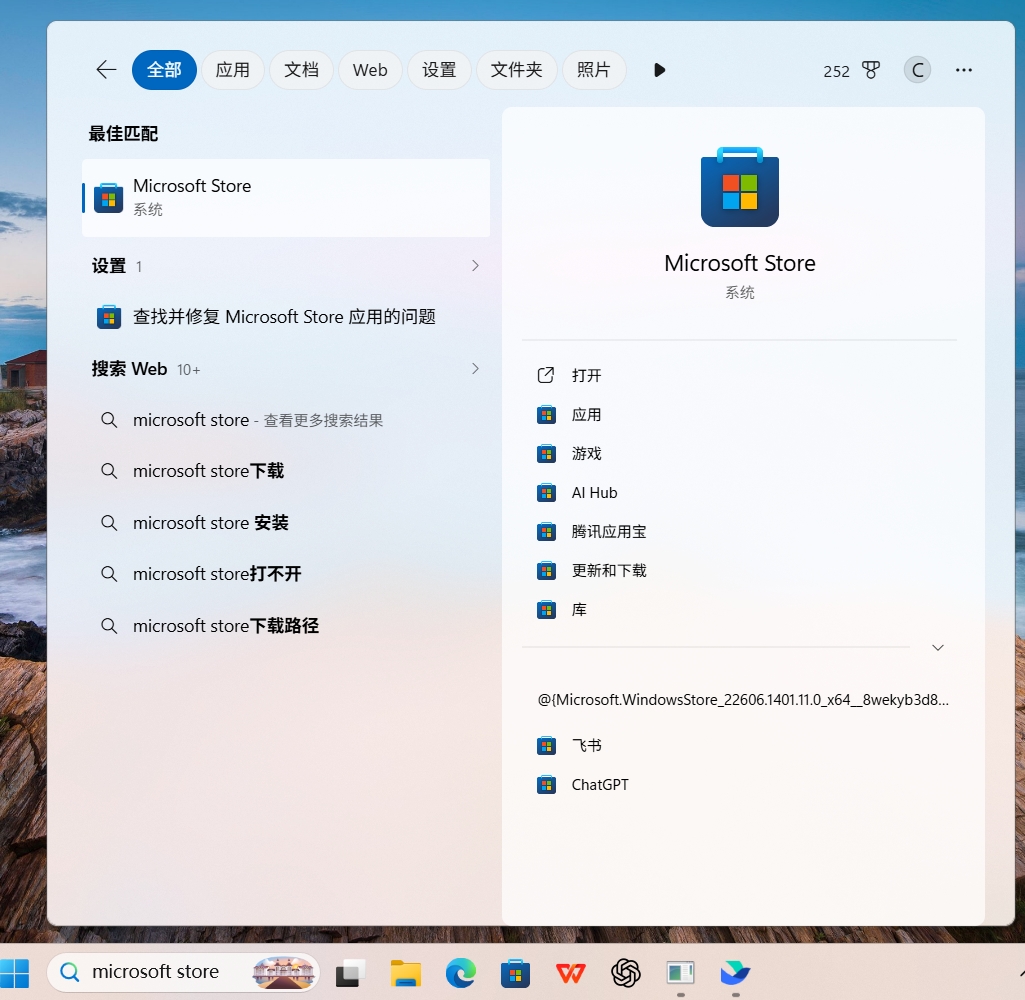The image size is (1025, 1000).
Task: Open the three-dot options menu
Action: coord(964,70)
